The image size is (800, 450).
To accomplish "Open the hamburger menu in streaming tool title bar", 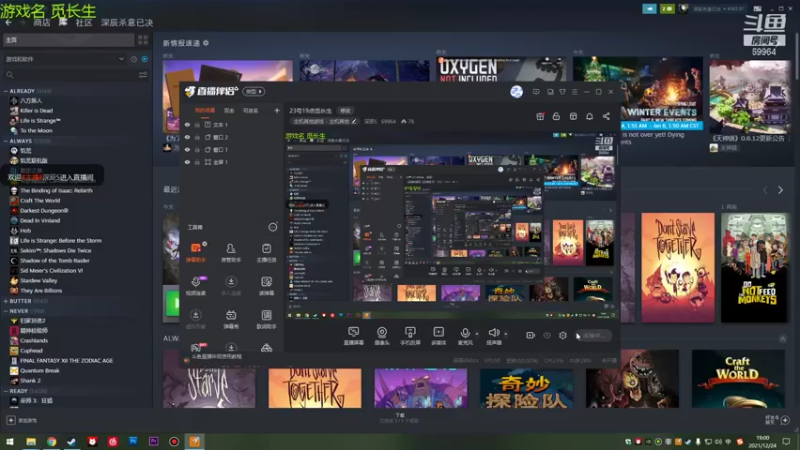I will pyautogui.click(x=574, y=92).
